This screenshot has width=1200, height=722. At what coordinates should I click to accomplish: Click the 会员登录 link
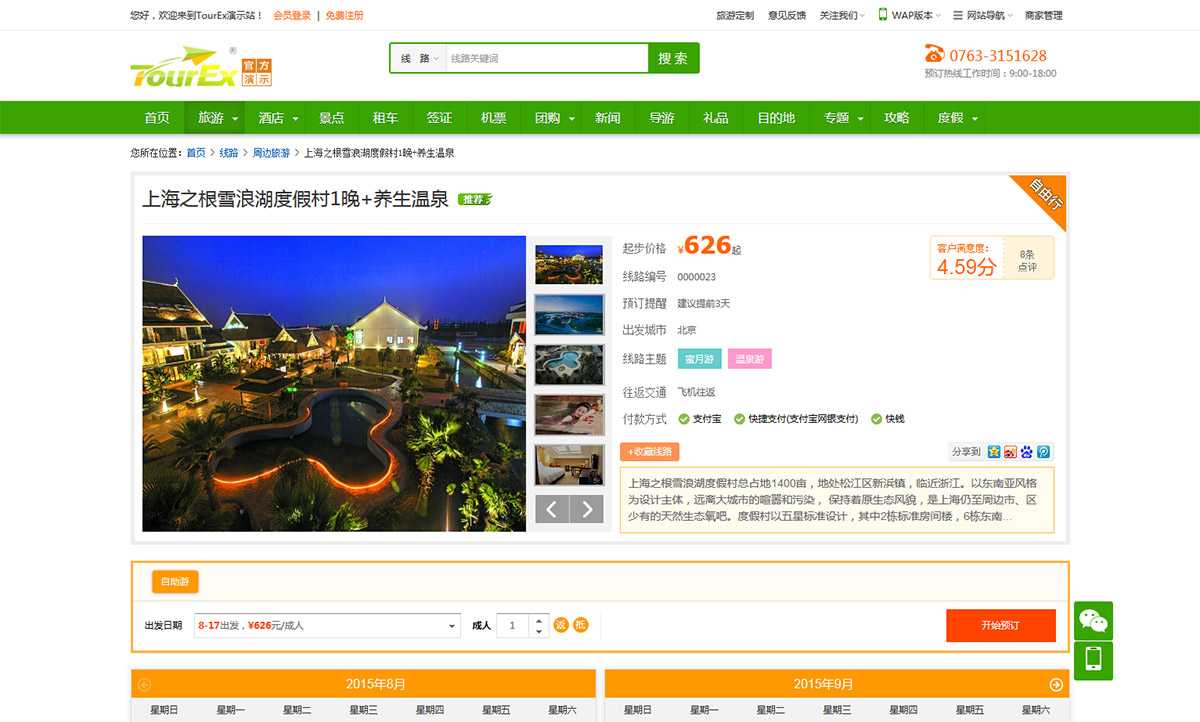[292, 15]
